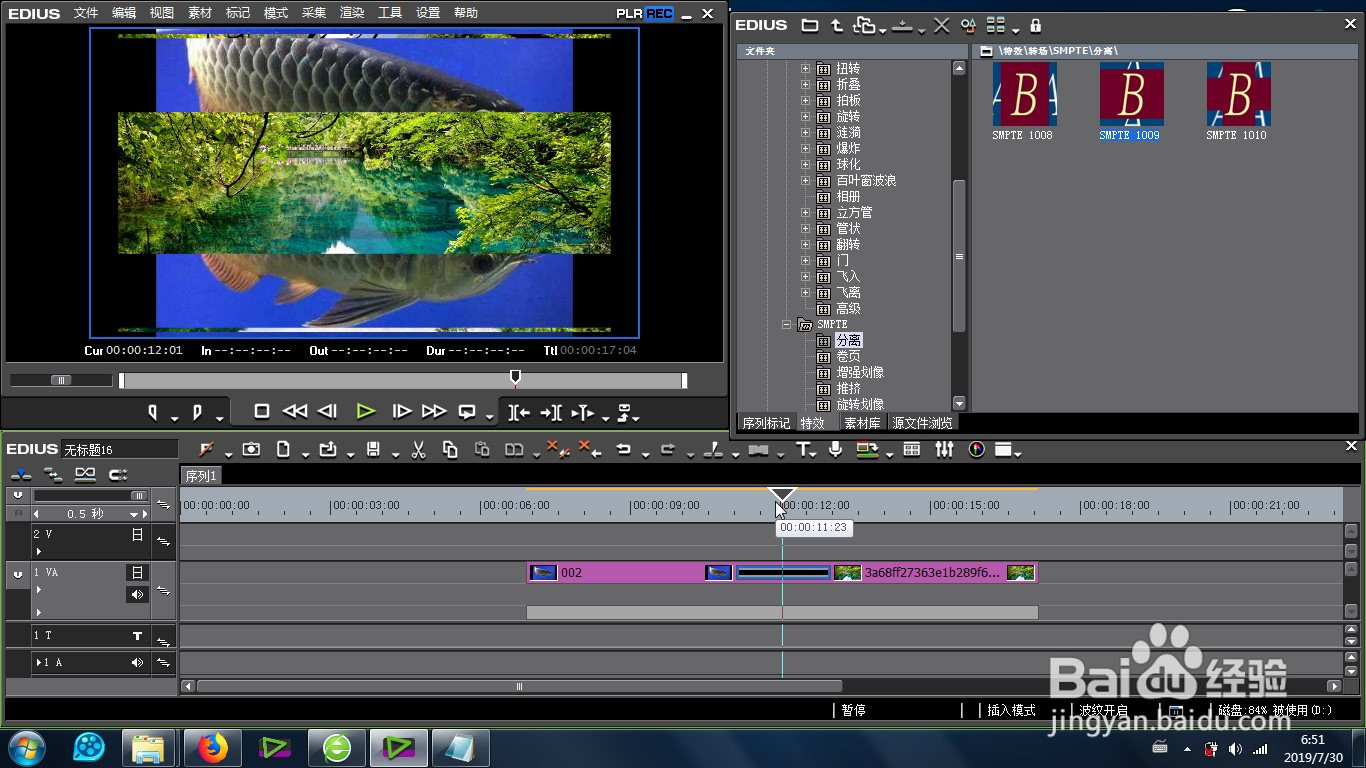The width and height of the screenshot is (1366, 768).
Task: Open the voice-over microphone tool
Action: click(x=835, y=450)
